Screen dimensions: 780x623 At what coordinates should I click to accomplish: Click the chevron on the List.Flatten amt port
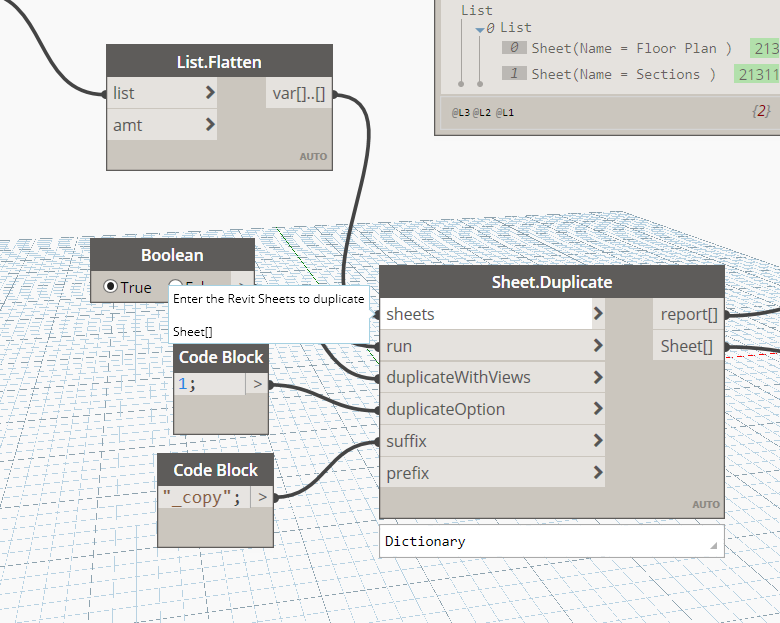click(210, 125)
